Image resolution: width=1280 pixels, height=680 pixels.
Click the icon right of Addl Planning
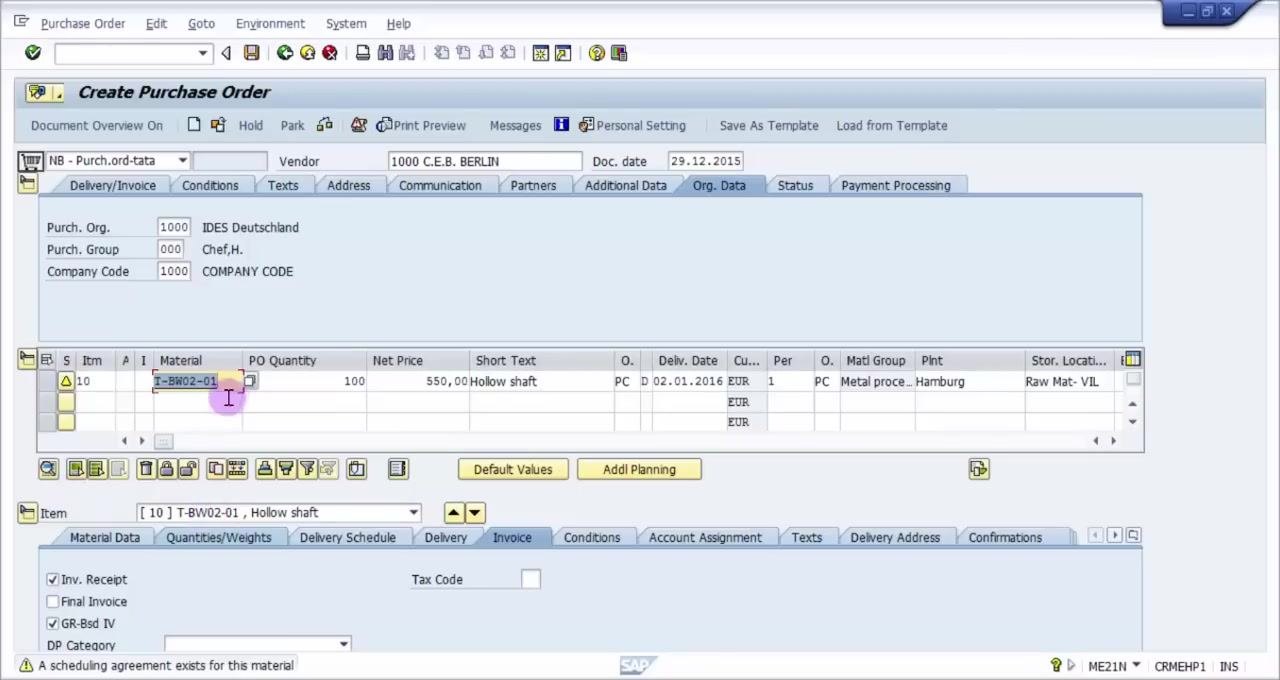click(979, 469)
